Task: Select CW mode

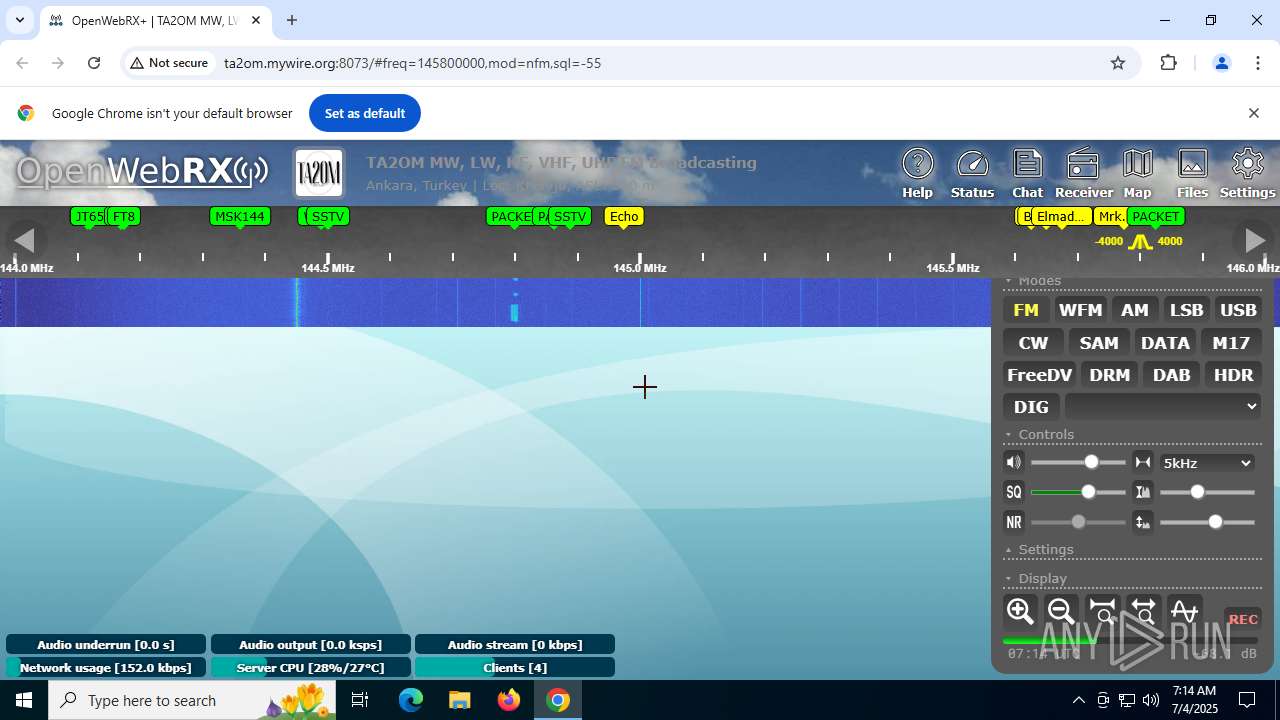Action: pos(1033,343)
